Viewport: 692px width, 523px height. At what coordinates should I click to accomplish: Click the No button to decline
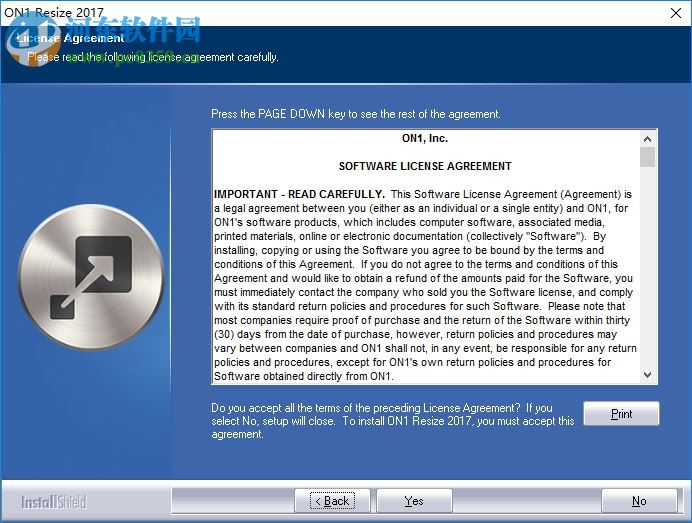(x=639, y=501)
